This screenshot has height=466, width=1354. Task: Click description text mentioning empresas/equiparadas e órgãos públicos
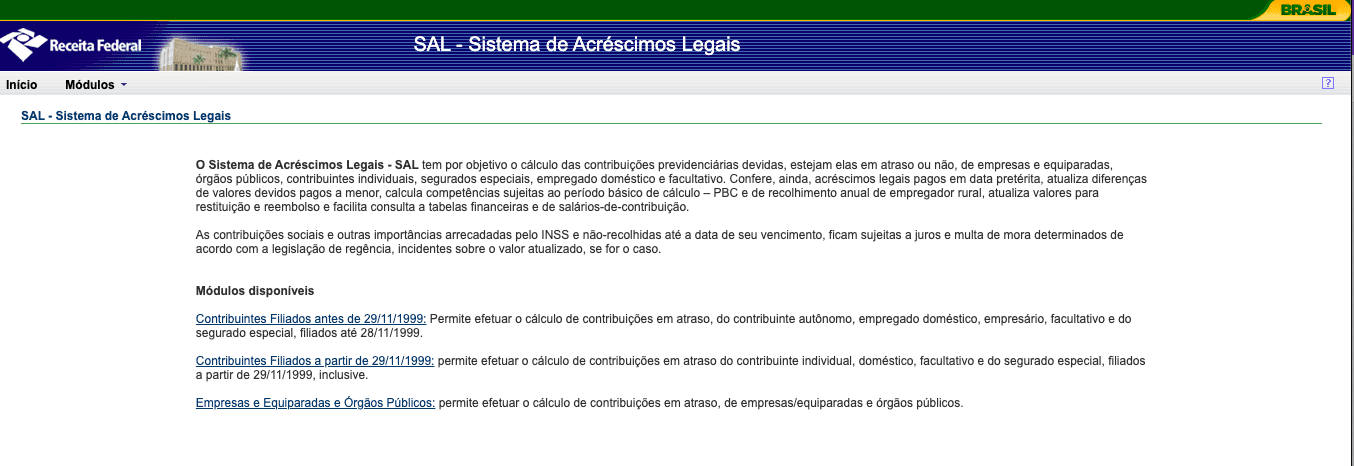click(700, 403)
